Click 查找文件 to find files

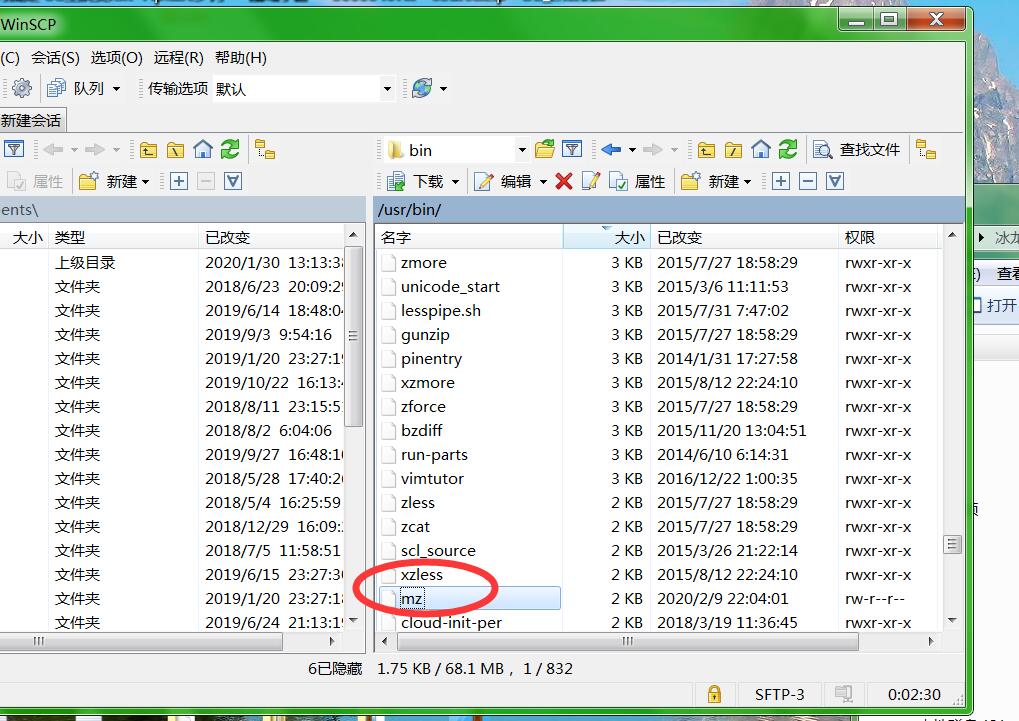coord(858,149)
